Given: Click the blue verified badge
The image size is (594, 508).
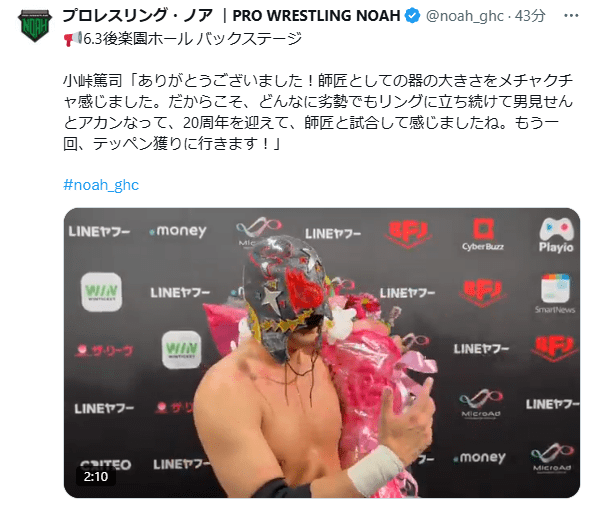Looking at the screenshot, I should point(413,16).
